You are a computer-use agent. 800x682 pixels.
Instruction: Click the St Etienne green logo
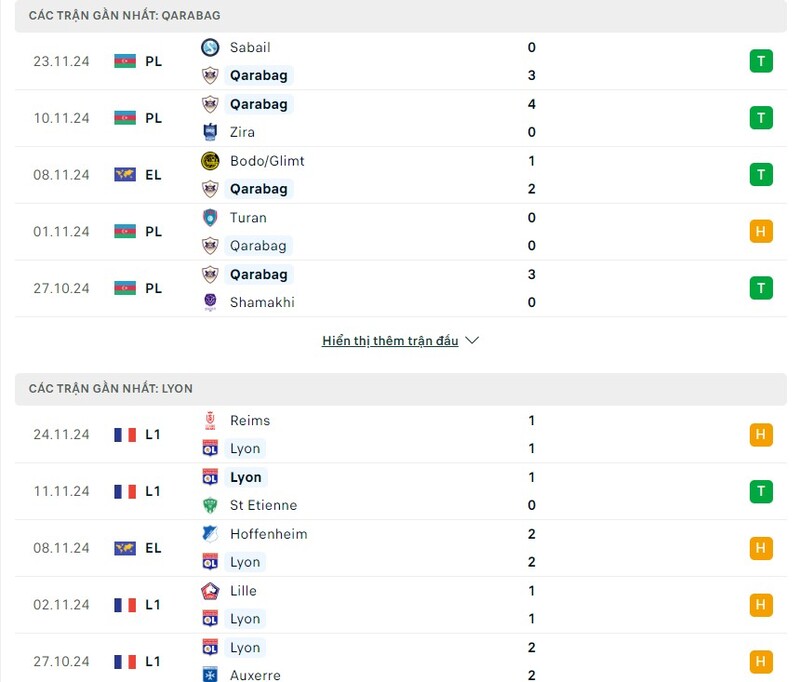pyautogui.click(x=210, y=505)
